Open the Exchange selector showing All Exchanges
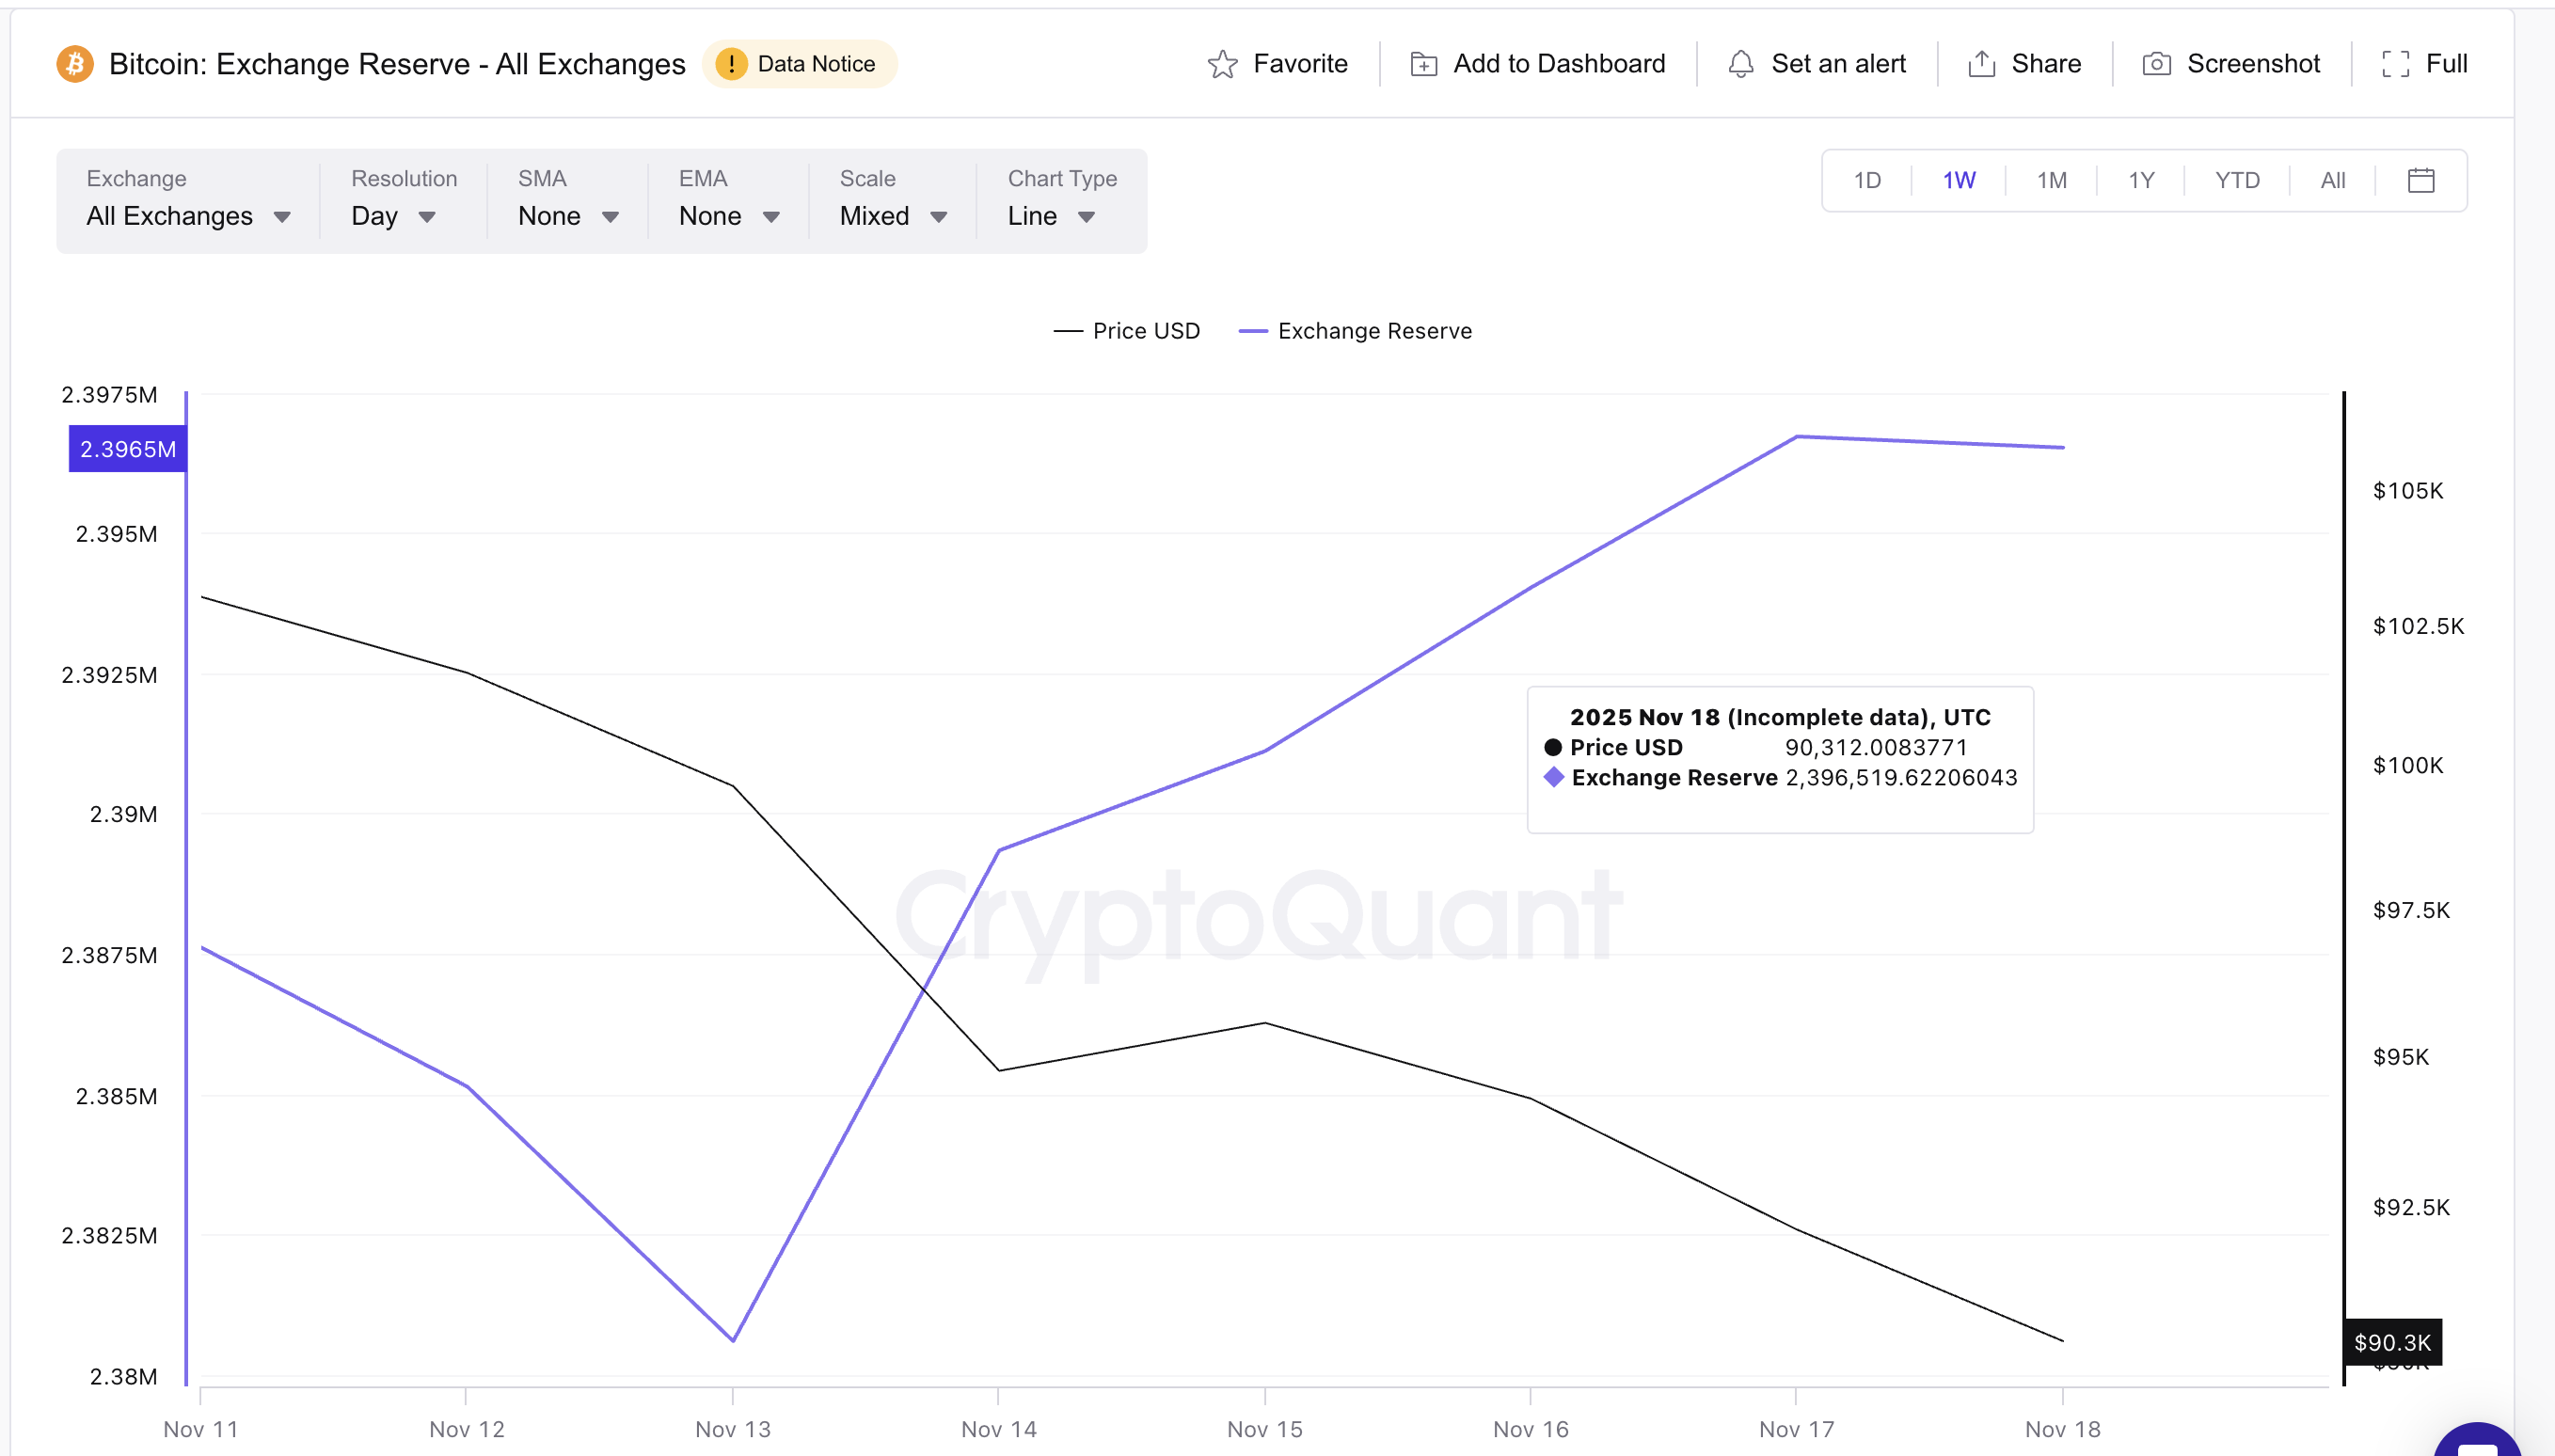2555x1456 pixels. (188, 216)
